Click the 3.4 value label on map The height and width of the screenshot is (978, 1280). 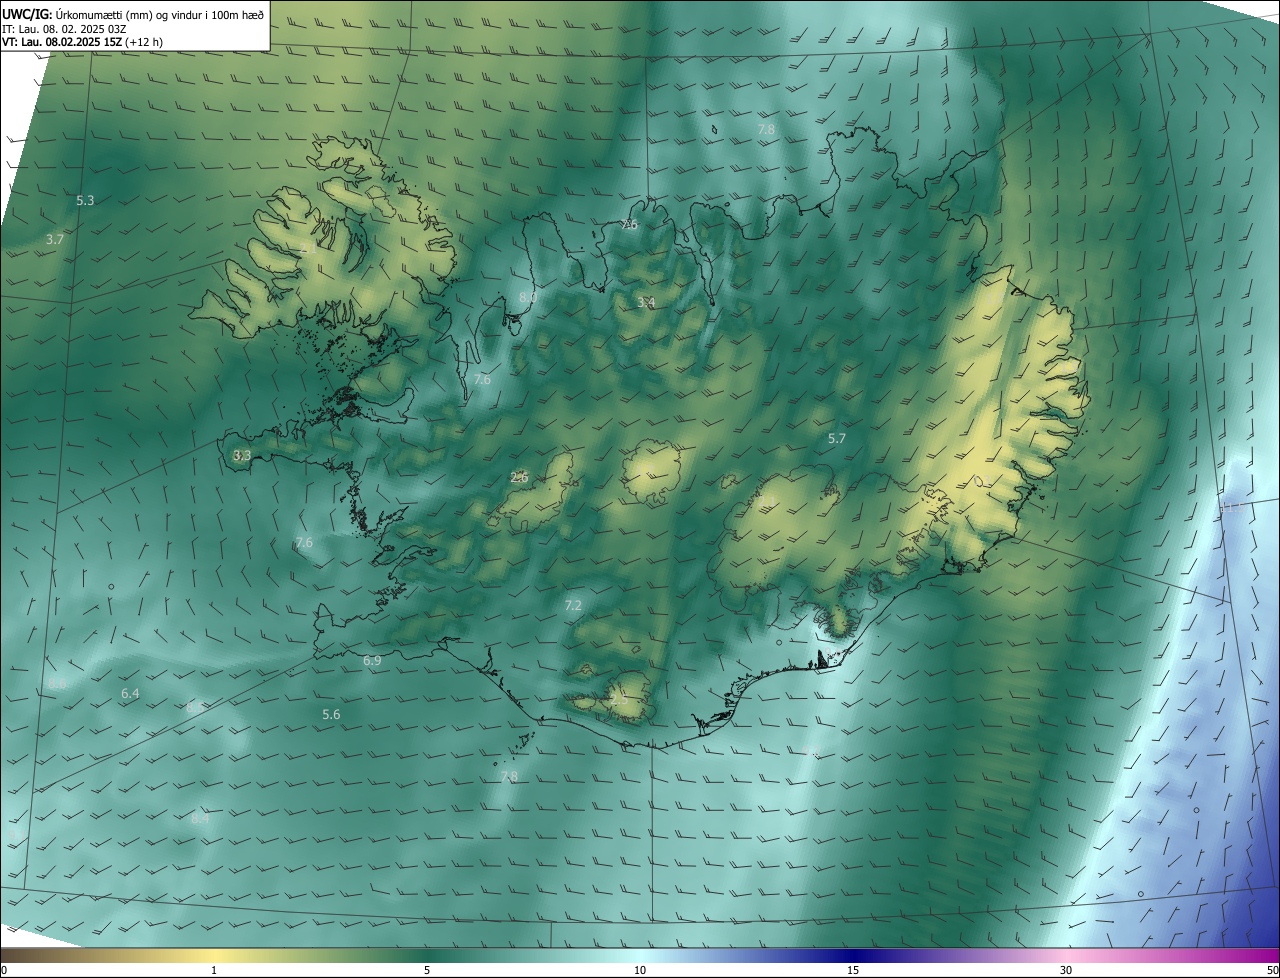(x=646, y=302)
